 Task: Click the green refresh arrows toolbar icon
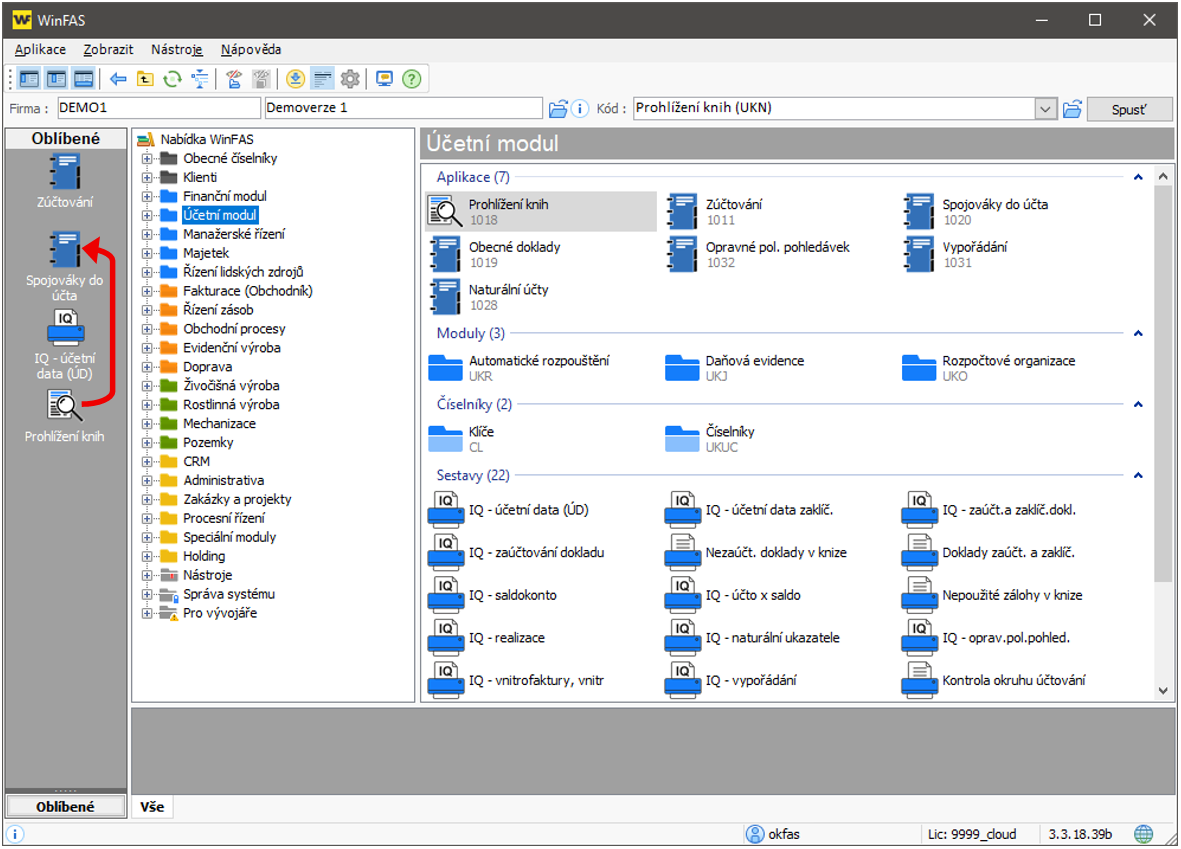coord(173,79)
